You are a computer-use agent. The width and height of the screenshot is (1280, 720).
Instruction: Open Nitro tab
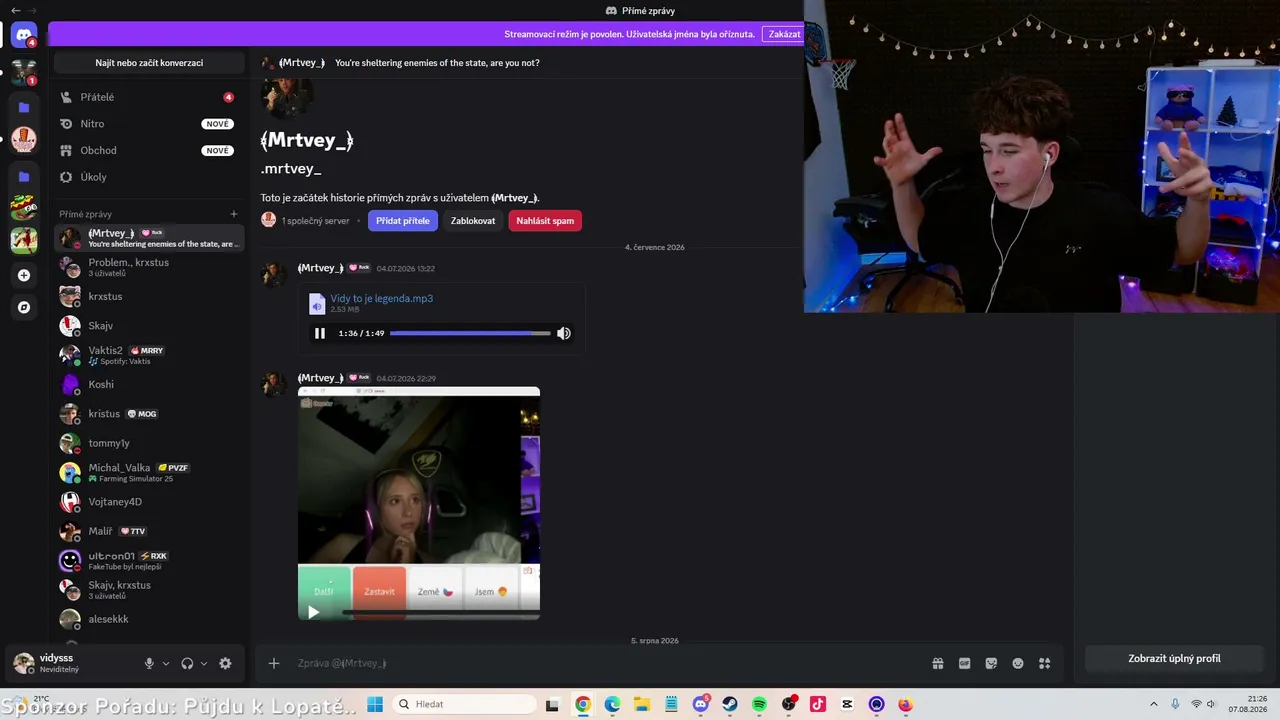(147, 124)
